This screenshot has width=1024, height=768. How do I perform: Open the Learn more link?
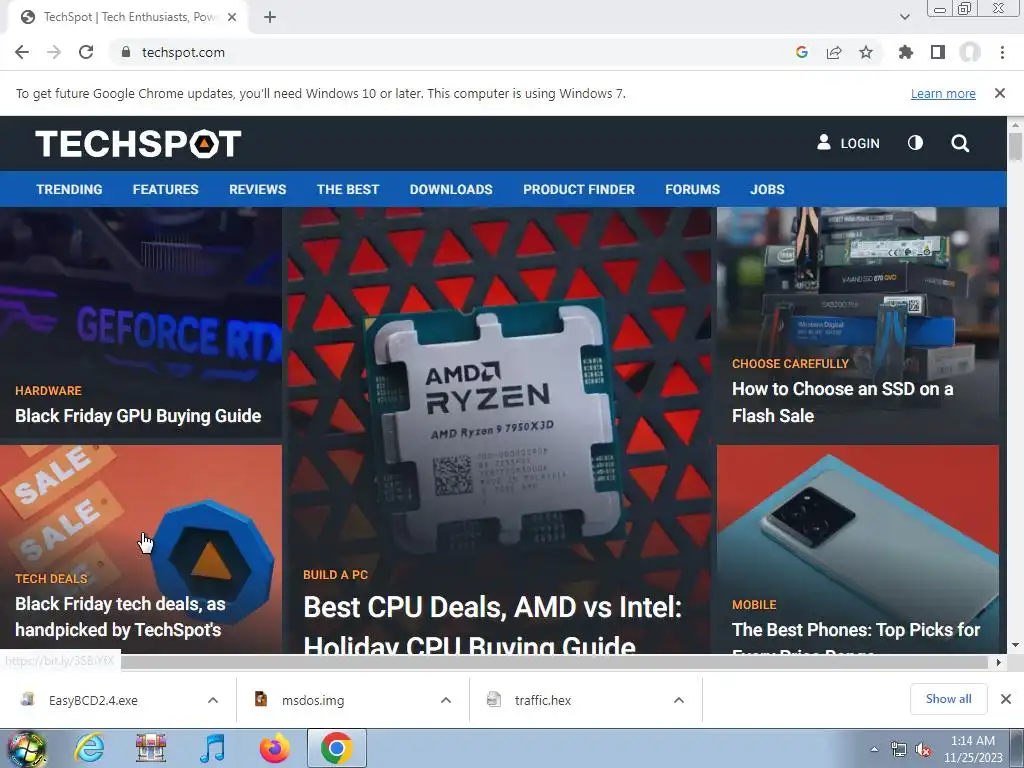(943, 93)
